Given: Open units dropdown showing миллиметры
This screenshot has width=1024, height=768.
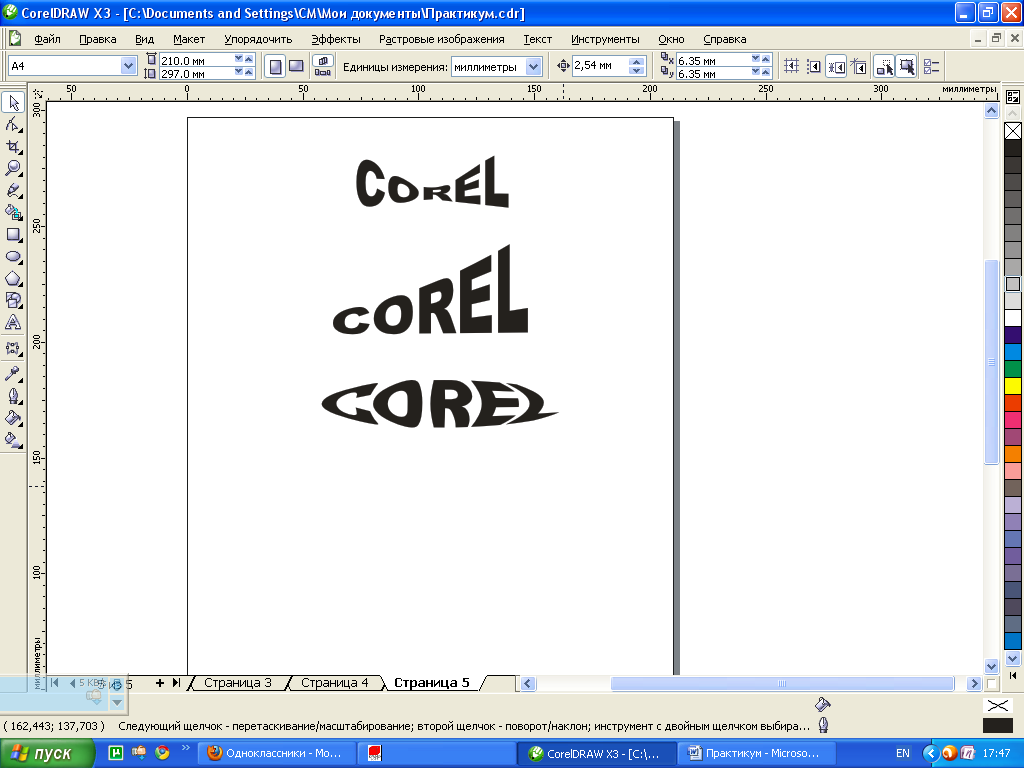Looking at the screenshot, I should pos(534,66).
